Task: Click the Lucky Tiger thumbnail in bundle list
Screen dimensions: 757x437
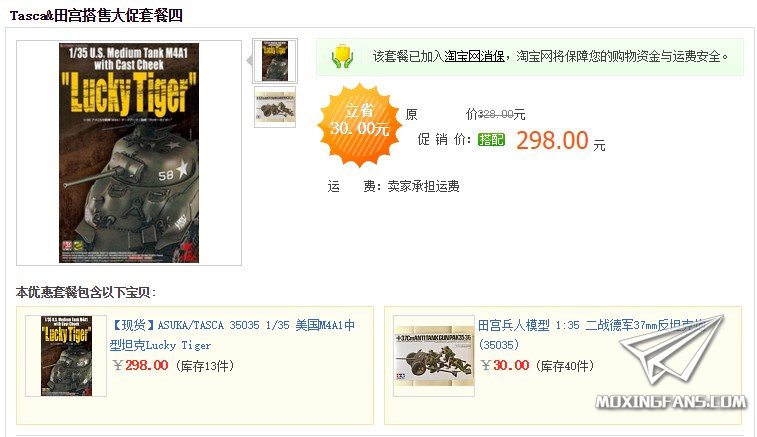Action: click(66, 356)
